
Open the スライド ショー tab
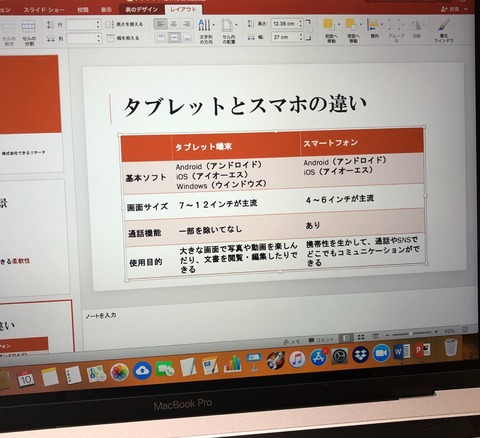(x=44, y=10)
